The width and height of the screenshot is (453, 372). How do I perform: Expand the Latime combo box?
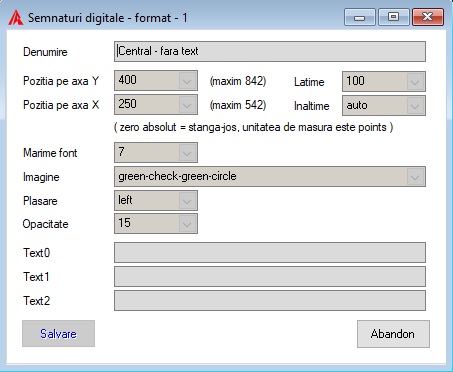(415, 81)
